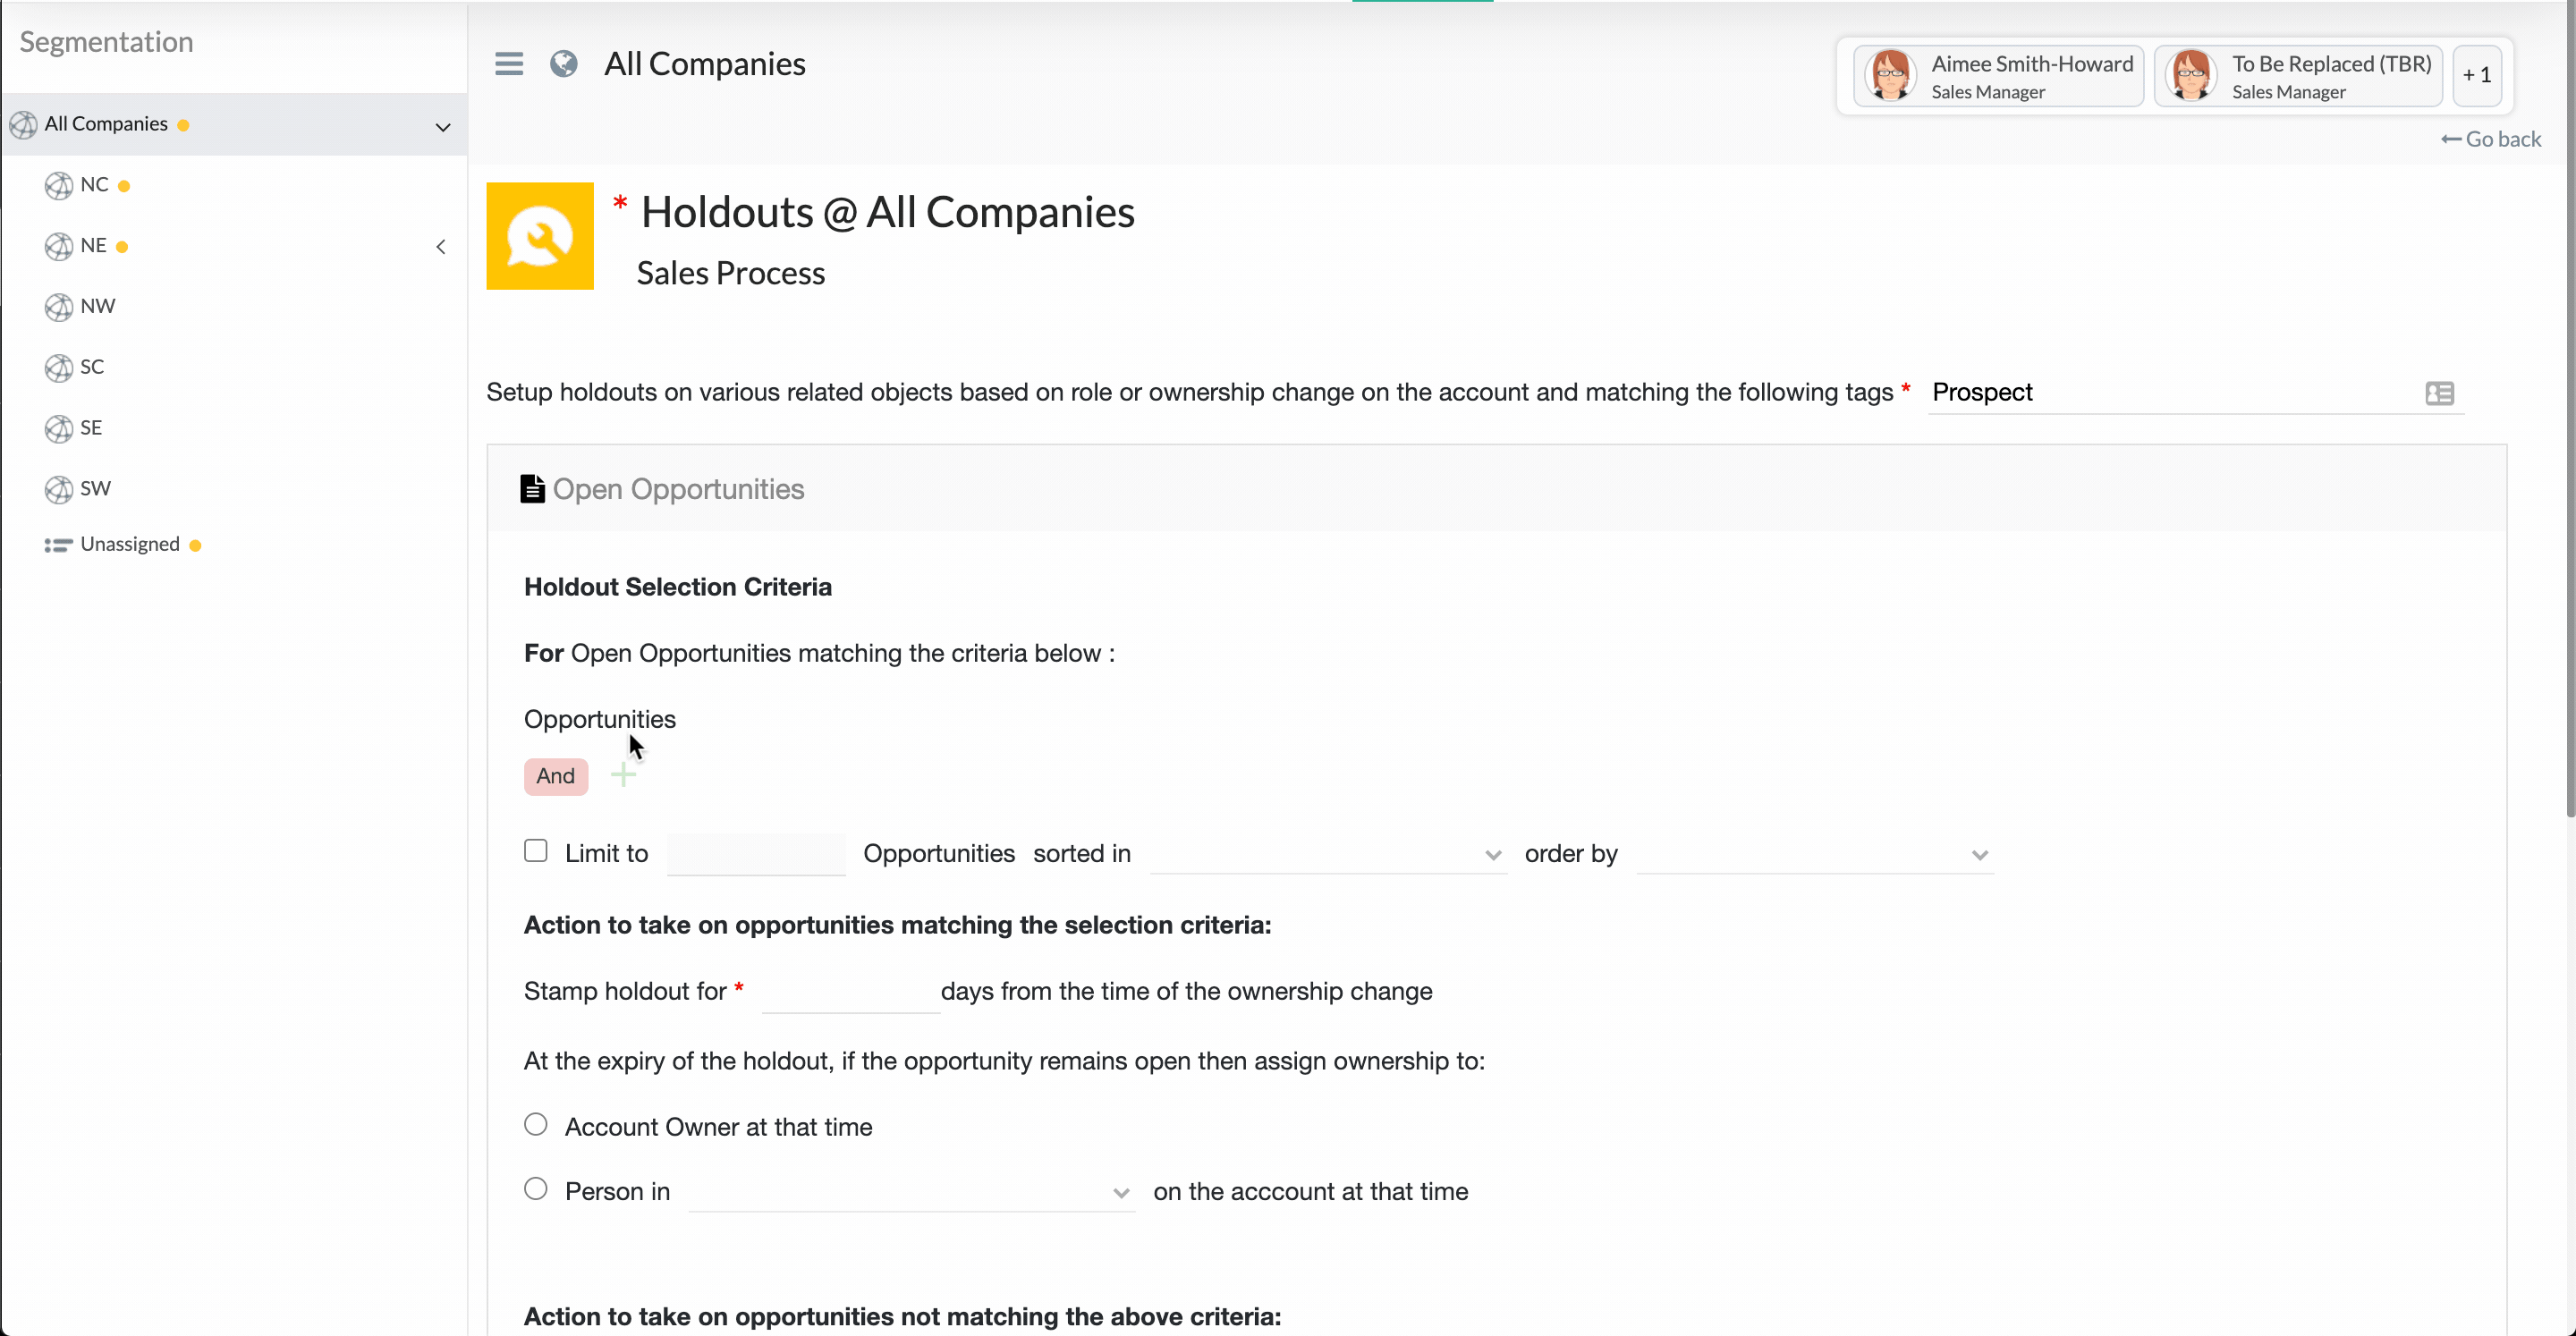Select Unassigned in the segmentation tree
The height and width of the screenshot is (1336, 2576).
click(130, 544)
